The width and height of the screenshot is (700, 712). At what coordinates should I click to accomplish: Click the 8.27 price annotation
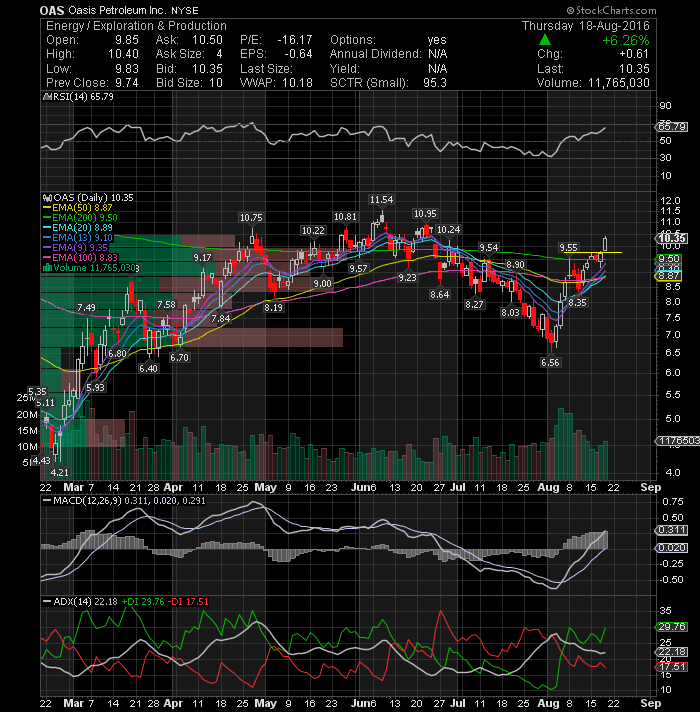click(474, 304)
